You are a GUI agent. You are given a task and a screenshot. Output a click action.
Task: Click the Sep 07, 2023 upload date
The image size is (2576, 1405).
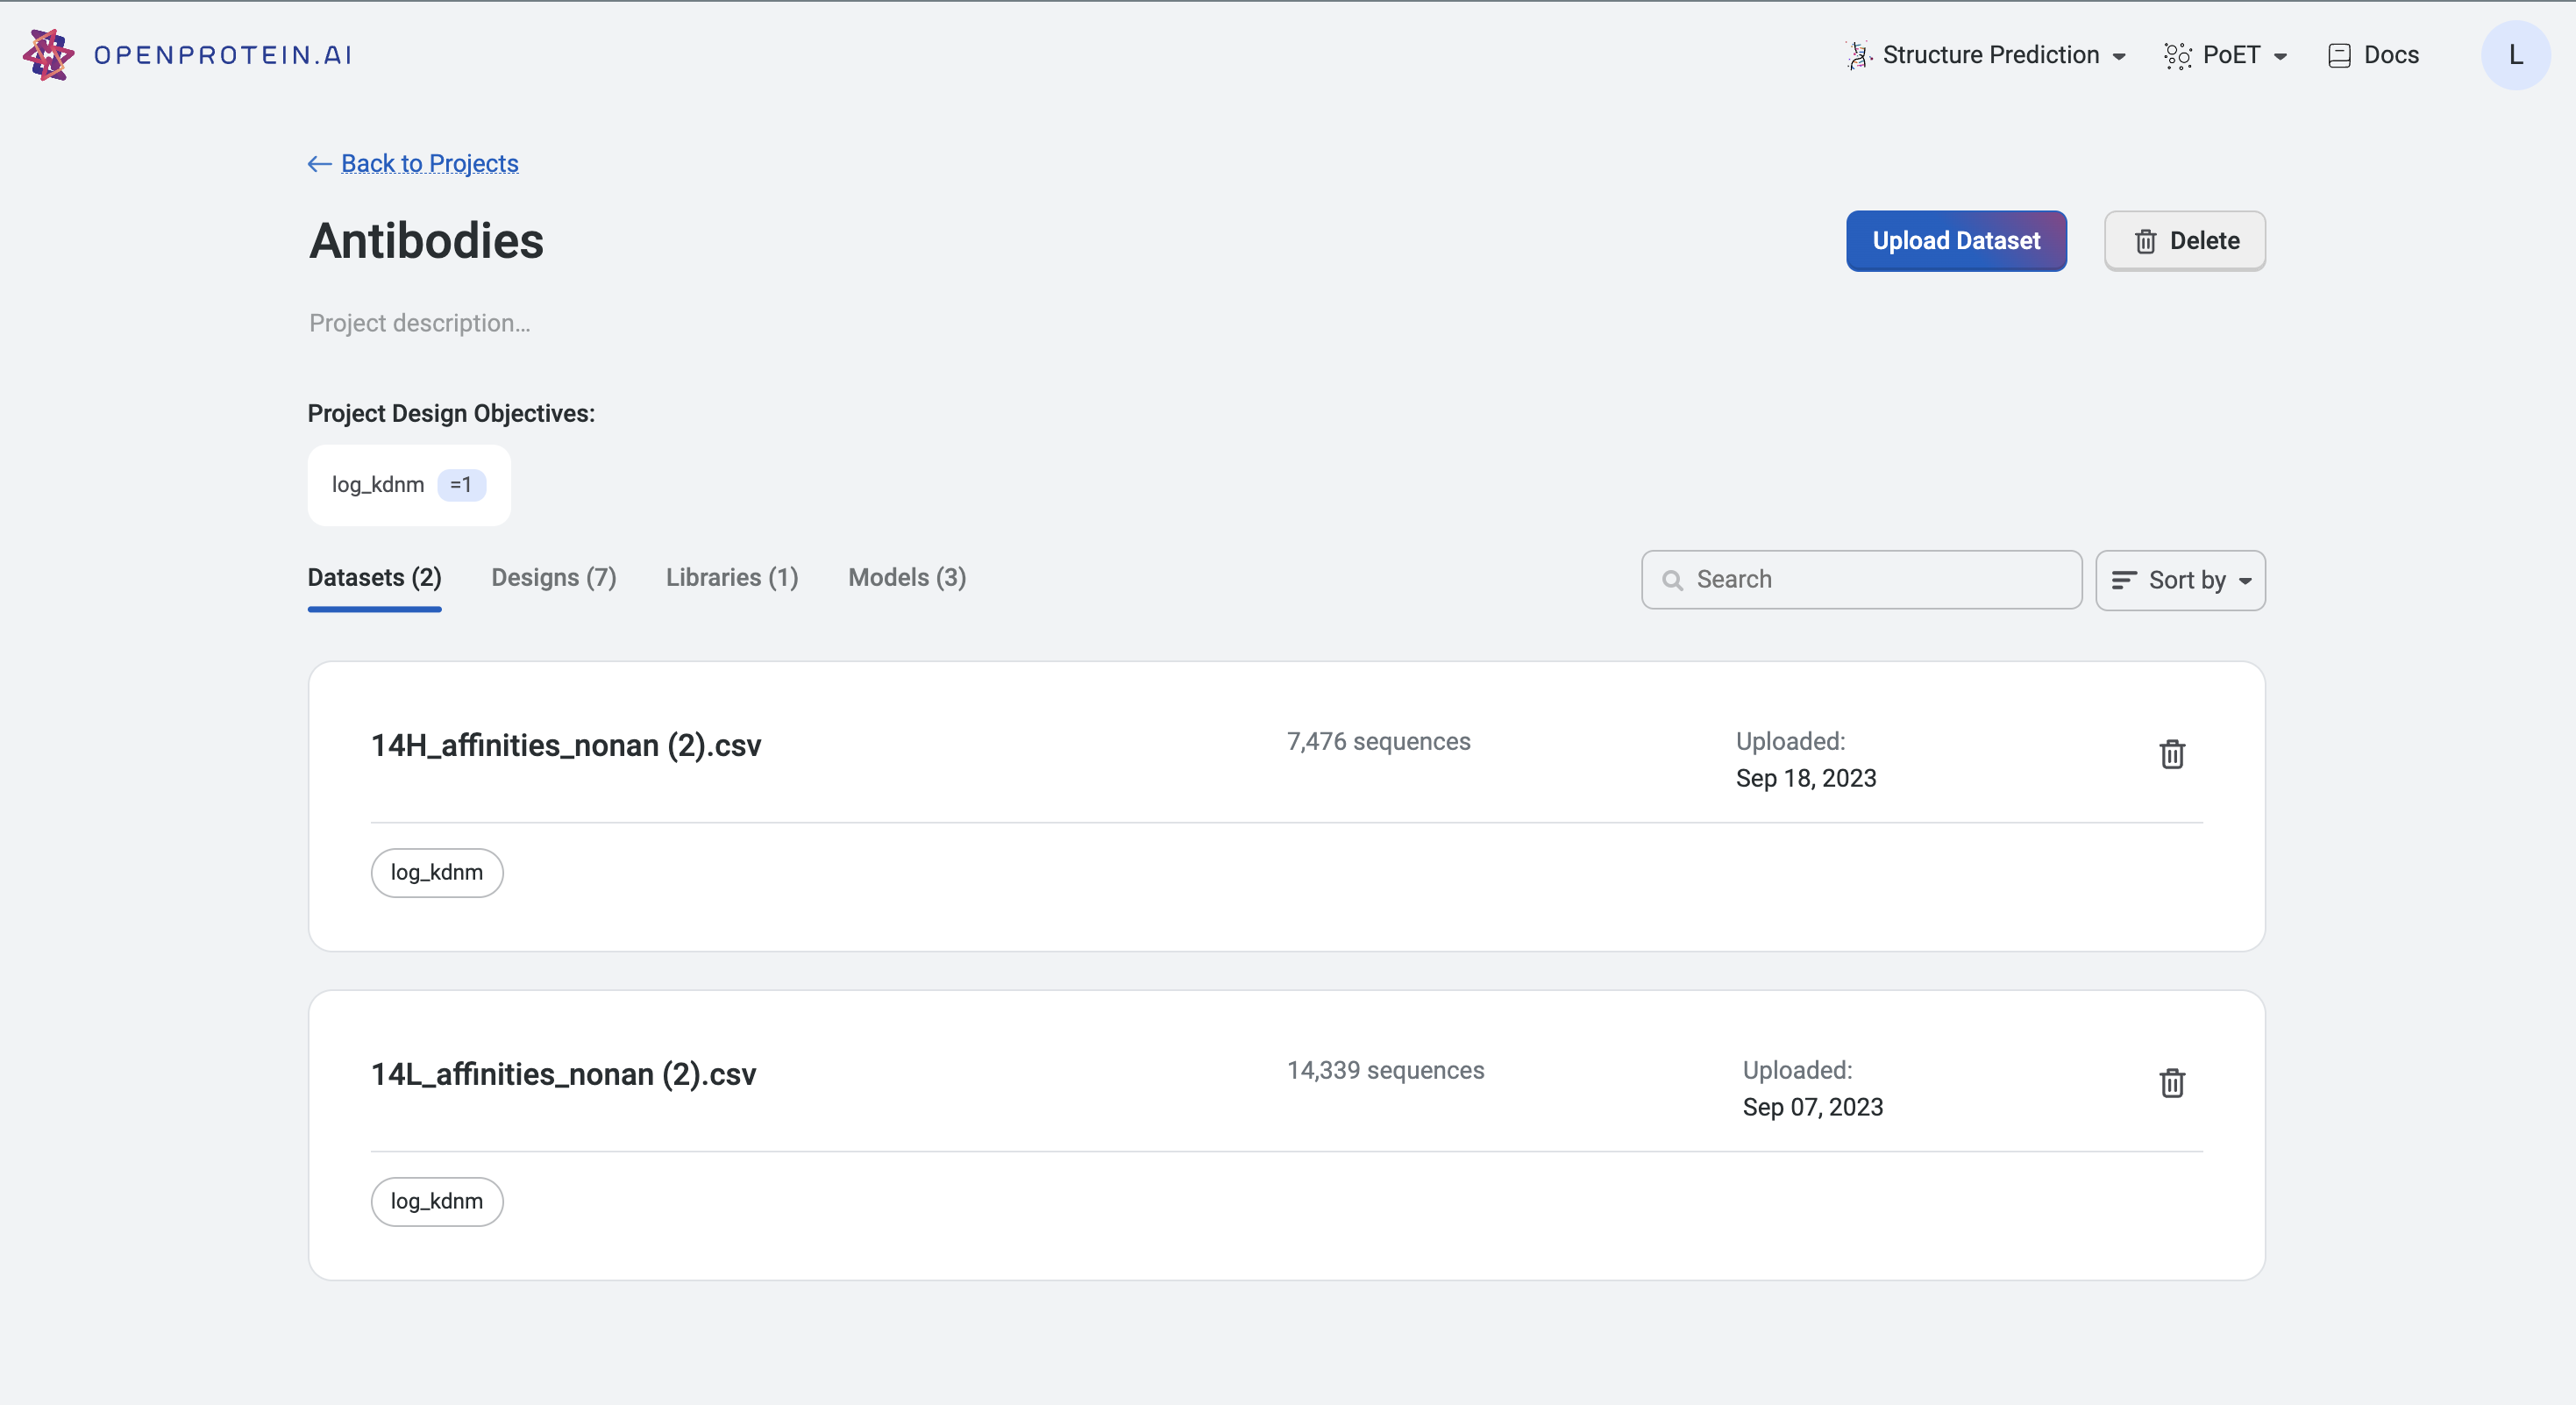click(x=1813, y=1108)
